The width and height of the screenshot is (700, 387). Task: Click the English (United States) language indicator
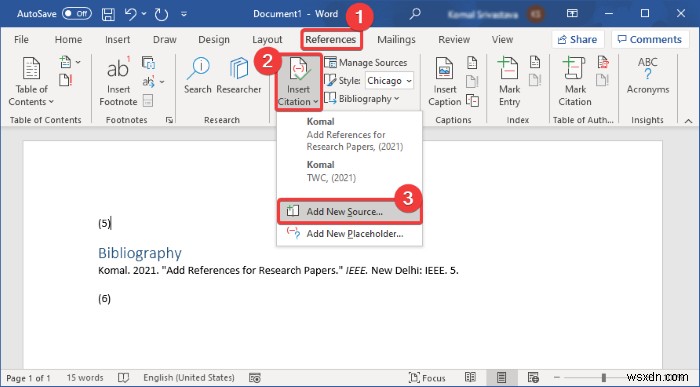click(189, 378)
